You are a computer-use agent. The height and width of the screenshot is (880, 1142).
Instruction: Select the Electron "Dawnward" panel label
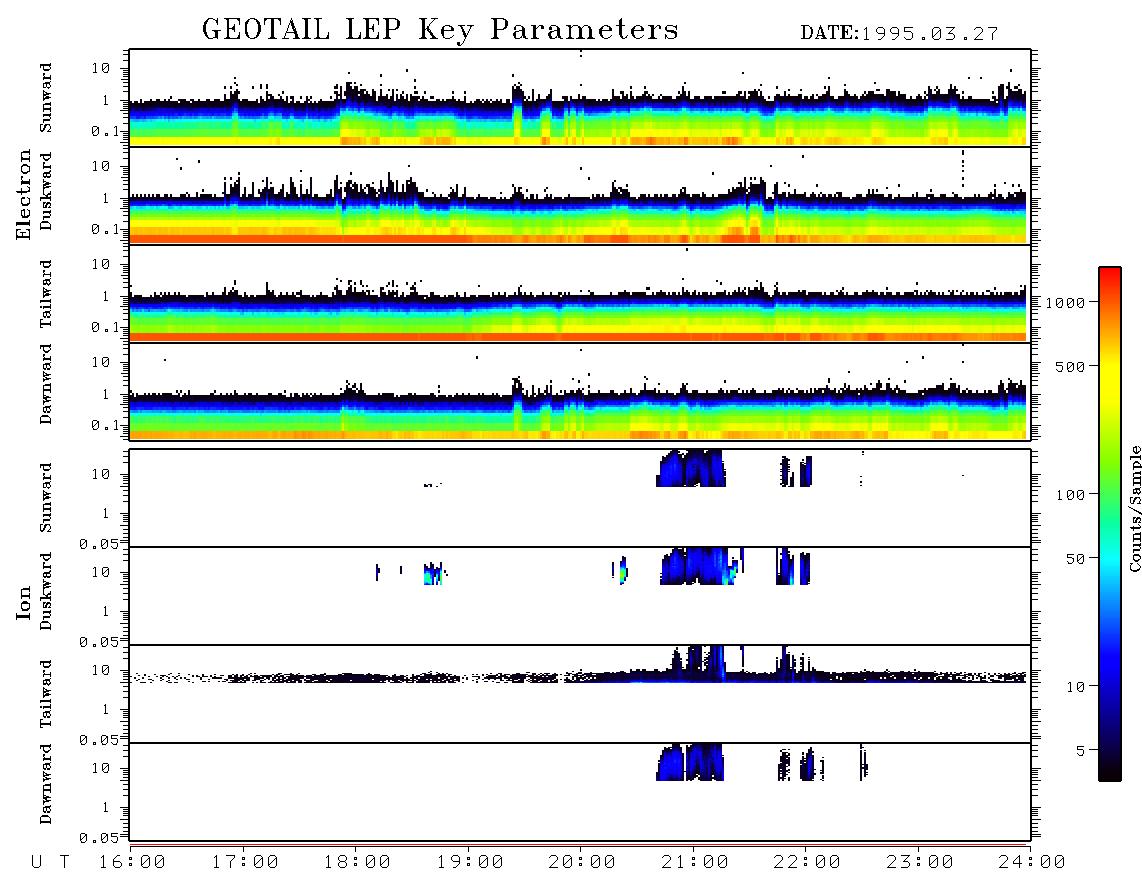point(46,384)
